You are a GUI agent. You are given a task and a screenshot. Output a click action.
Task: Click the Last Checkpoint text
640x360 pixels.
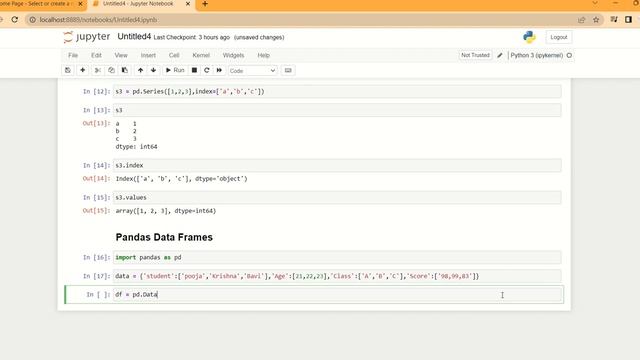[191, 37]
